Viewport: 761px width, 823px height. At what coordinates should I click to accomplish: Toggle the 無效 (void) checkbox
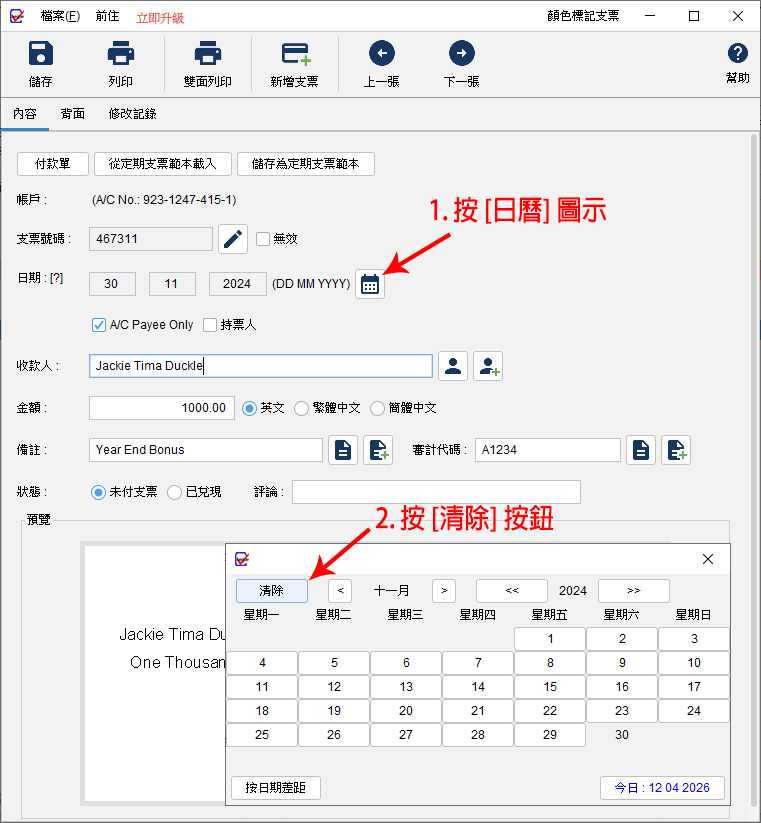click(262, 239)
